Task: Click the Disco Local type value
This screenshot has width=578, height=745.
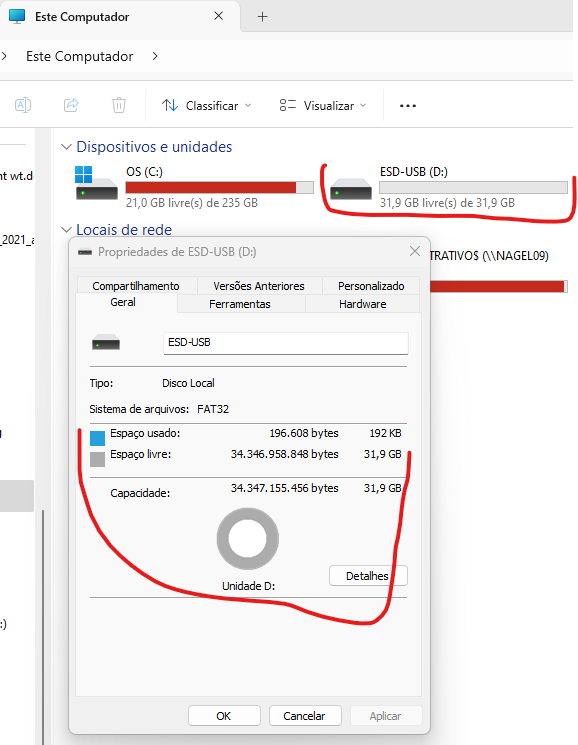Action: click(188, 383)
